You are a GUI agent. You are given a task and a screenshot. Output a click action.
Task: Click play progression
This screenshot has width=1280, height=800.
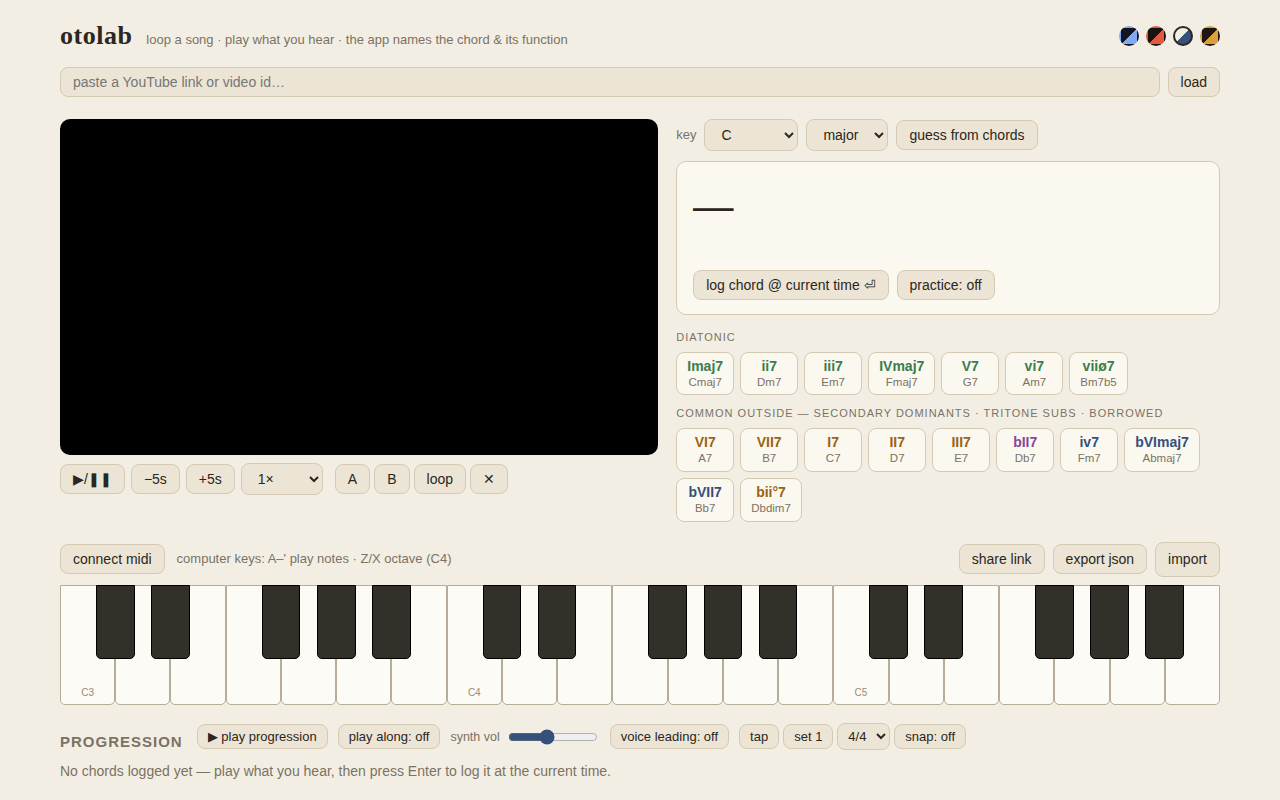tap(262, 737)
